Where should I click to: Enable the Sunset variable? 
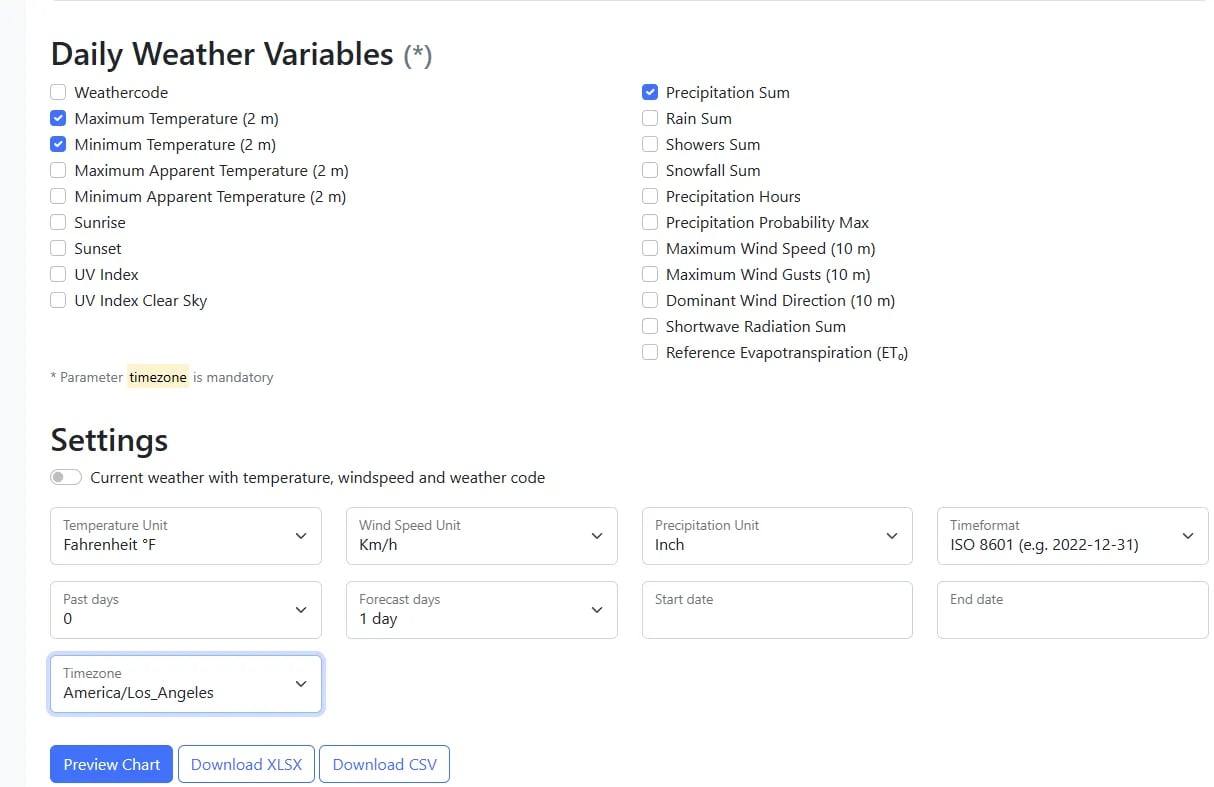pos(58,248)
